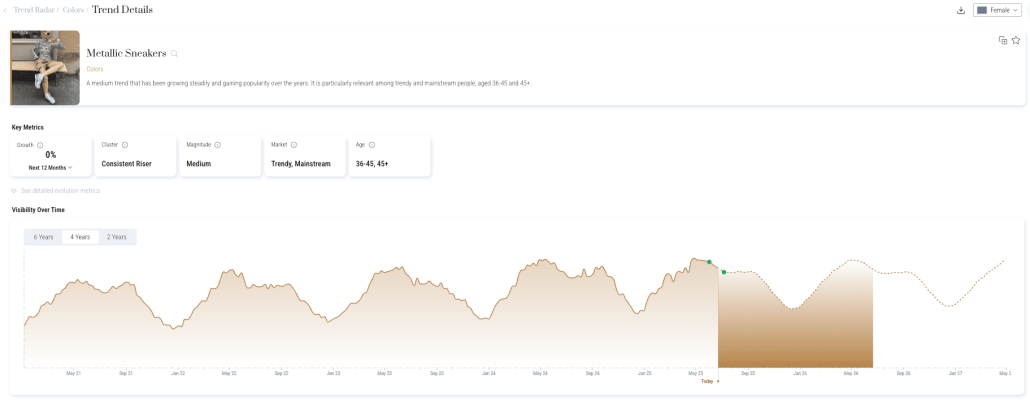Click the info icon next to Cluster

point(125,145)
